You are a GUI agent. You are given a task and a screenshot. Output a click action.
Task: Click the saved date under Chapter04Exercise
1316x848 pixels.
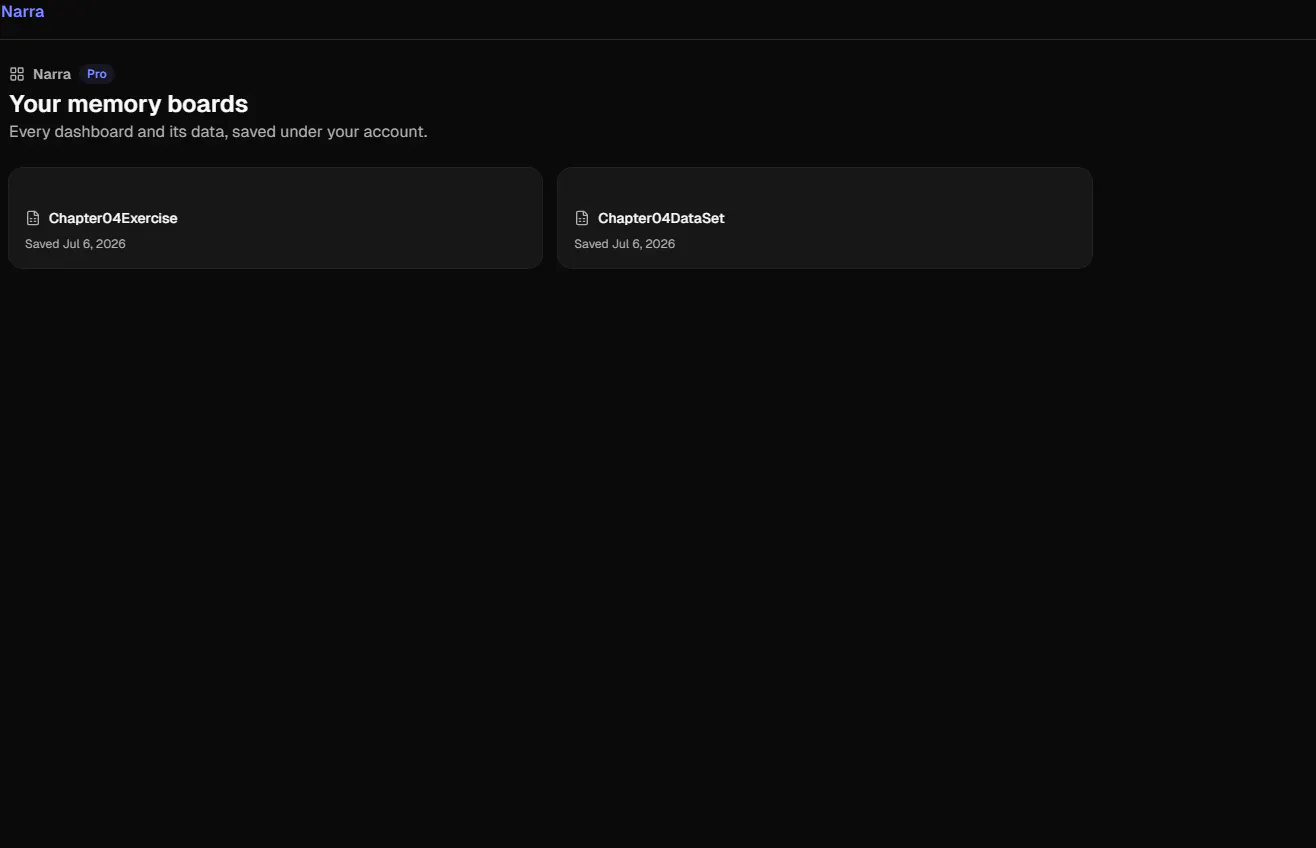click(x=75, y=244)
